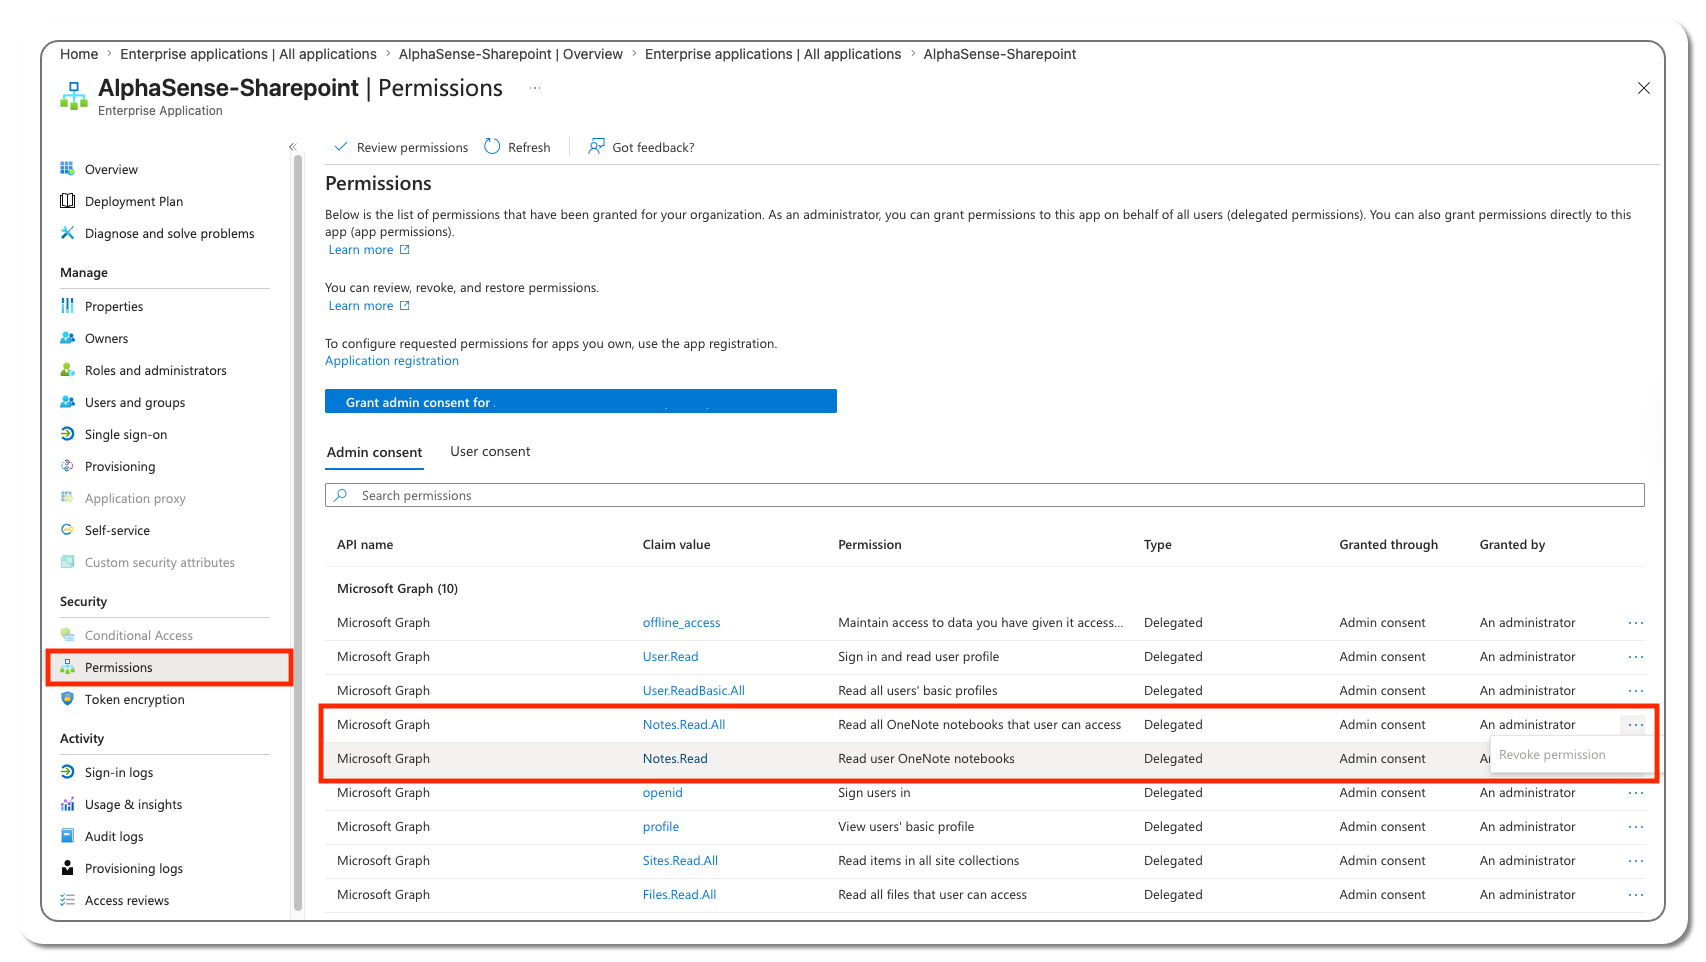
Task: Sort by the API name column header
Action: [x=364, y=545]
